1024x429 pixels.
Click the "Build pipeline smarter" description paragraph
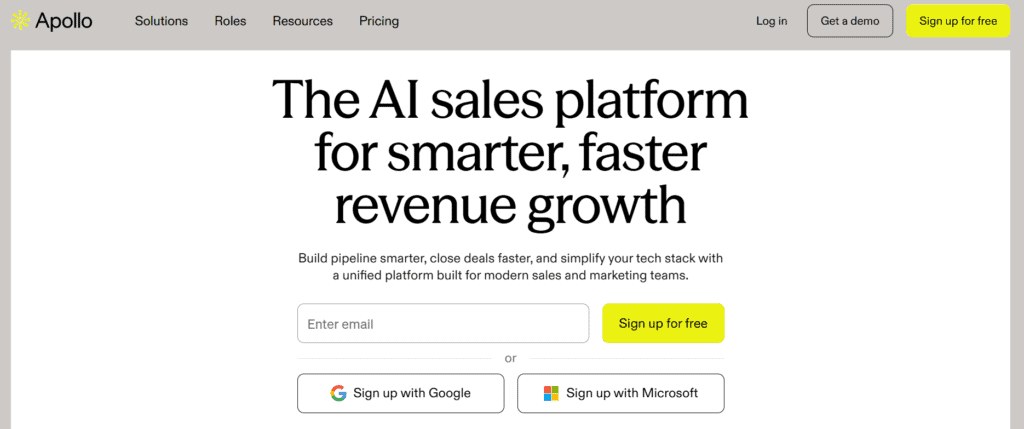coord(510,266)
